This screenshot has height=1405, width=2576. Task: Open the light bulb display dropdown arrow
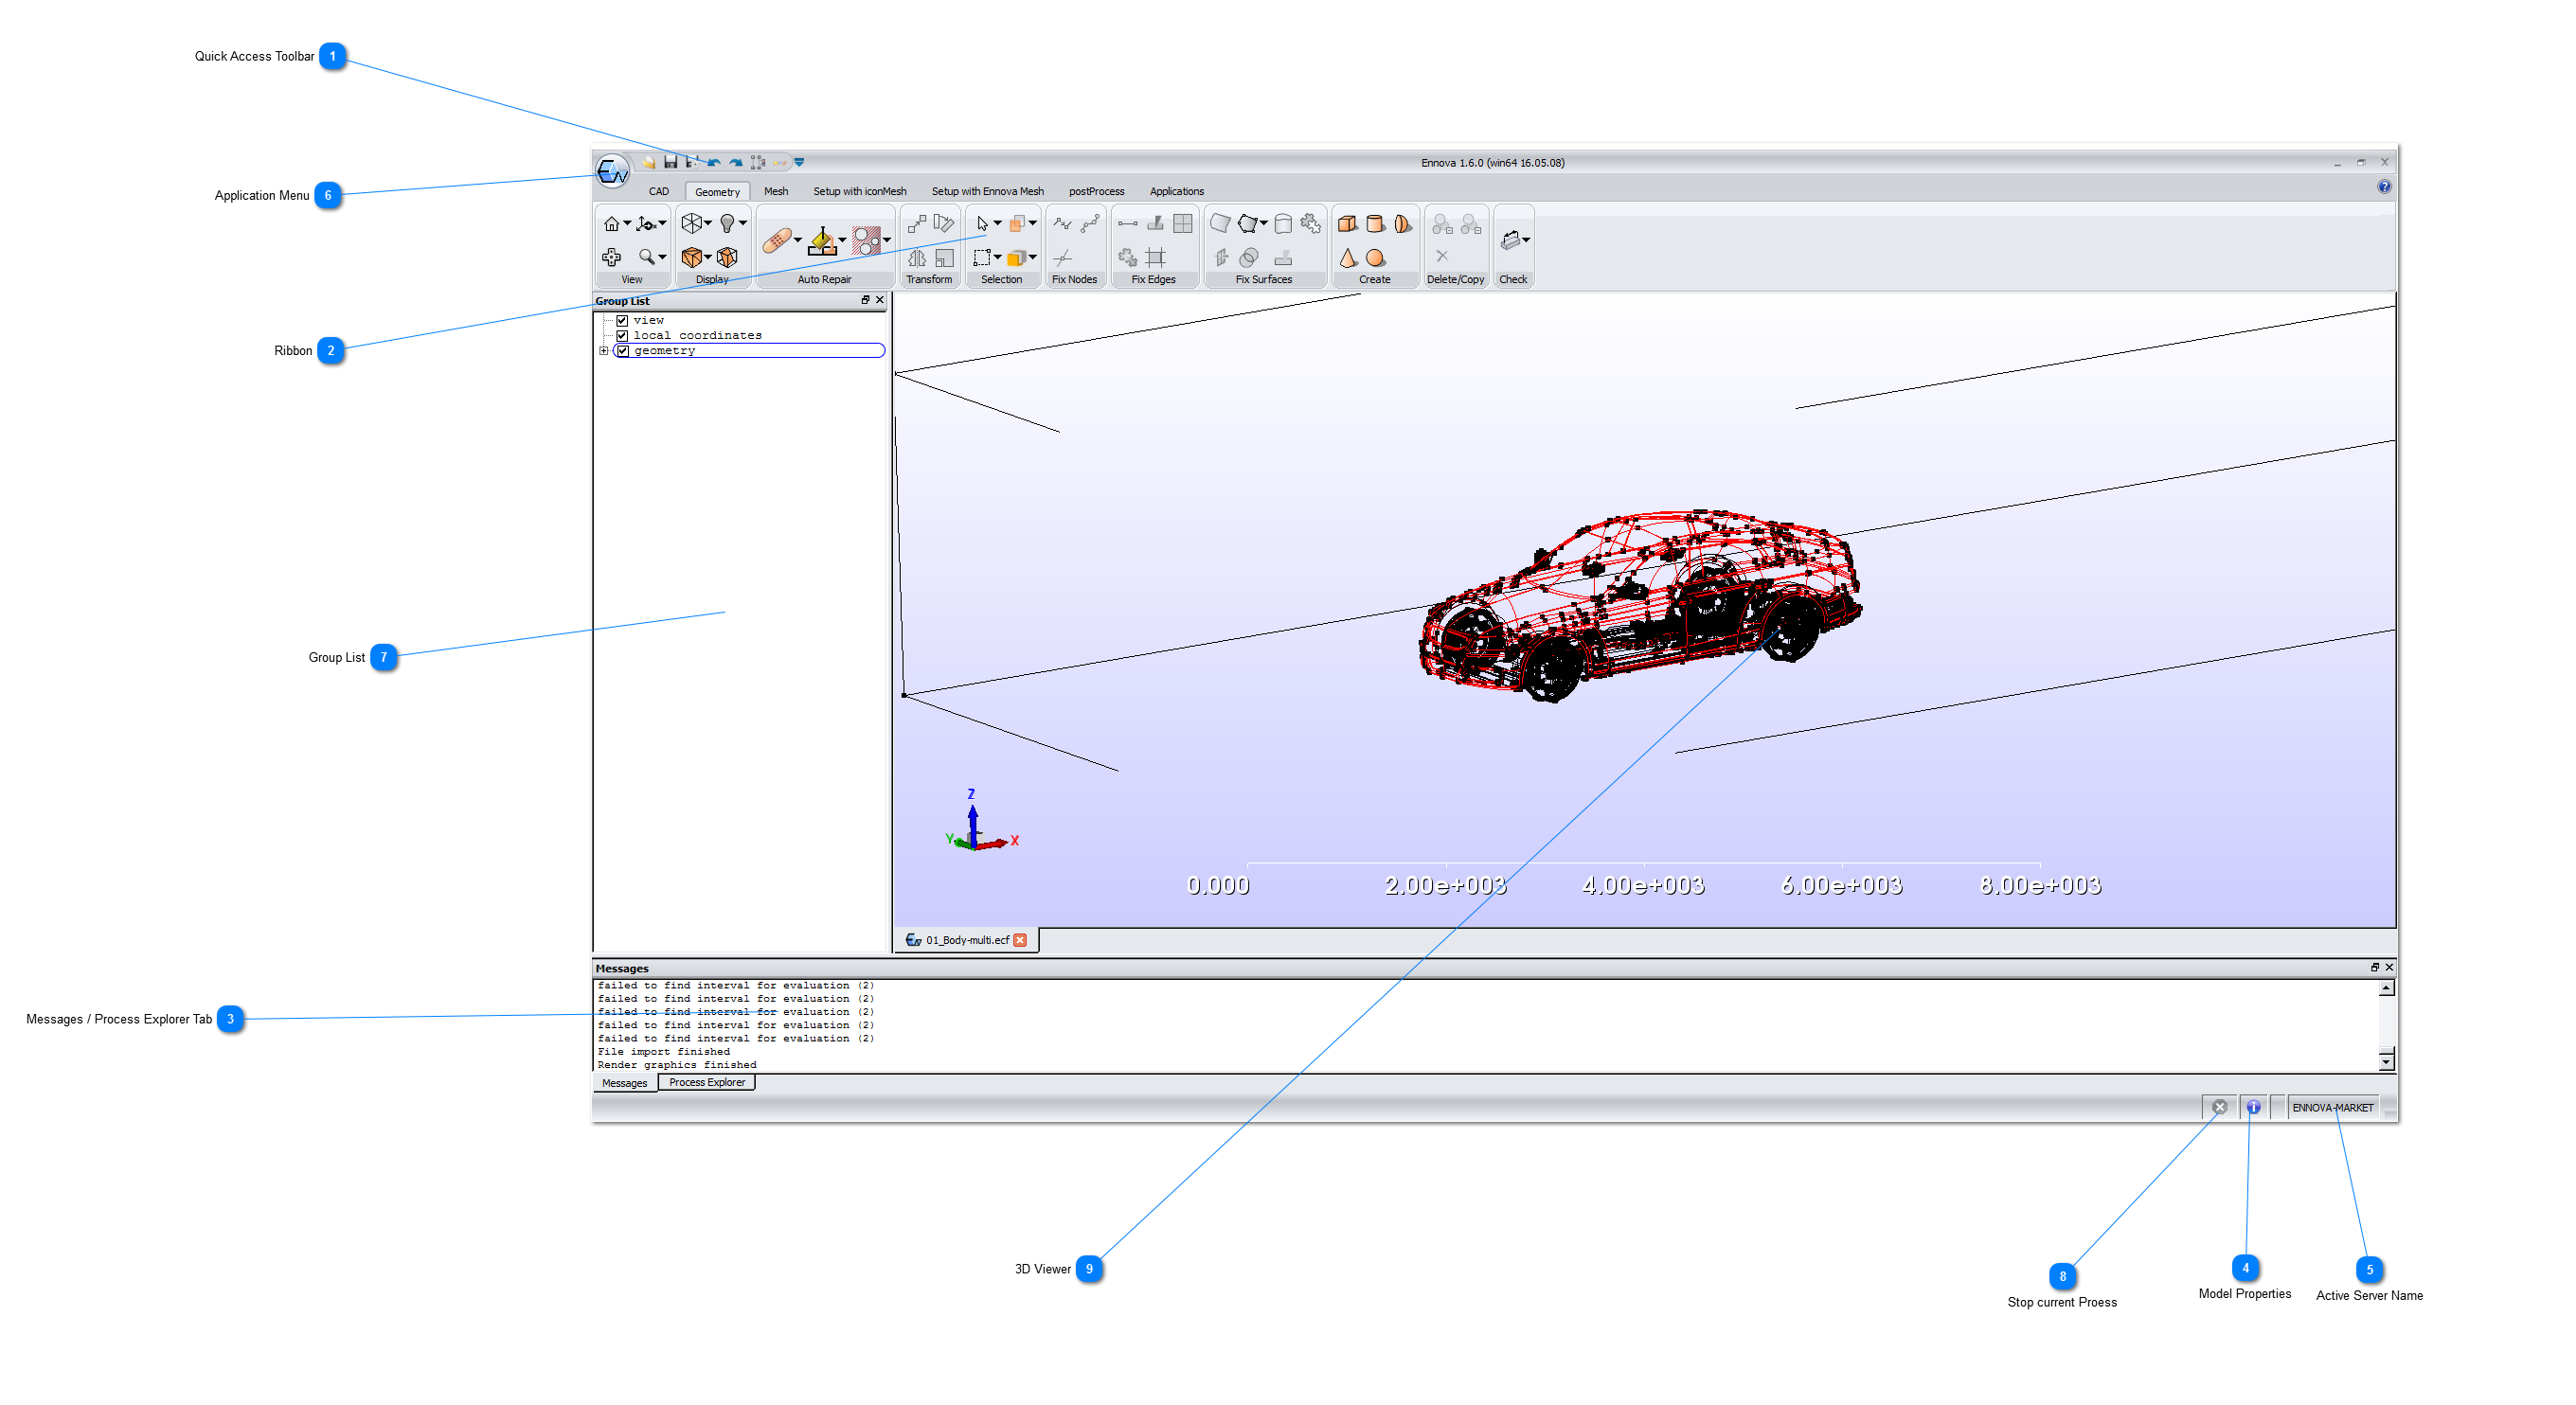point(743,224)
